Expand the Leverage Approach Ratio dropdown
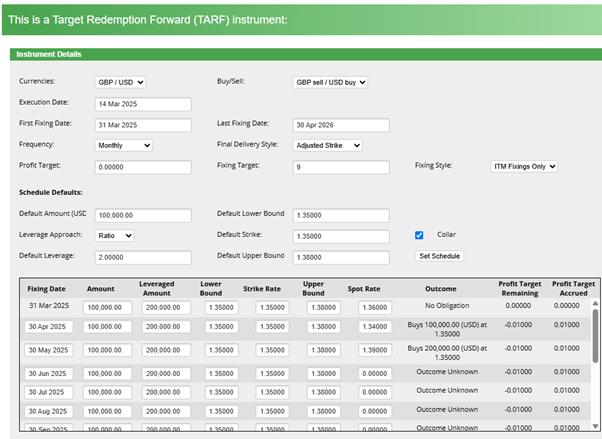Viewport: 602px width, 439px height. 114,235
